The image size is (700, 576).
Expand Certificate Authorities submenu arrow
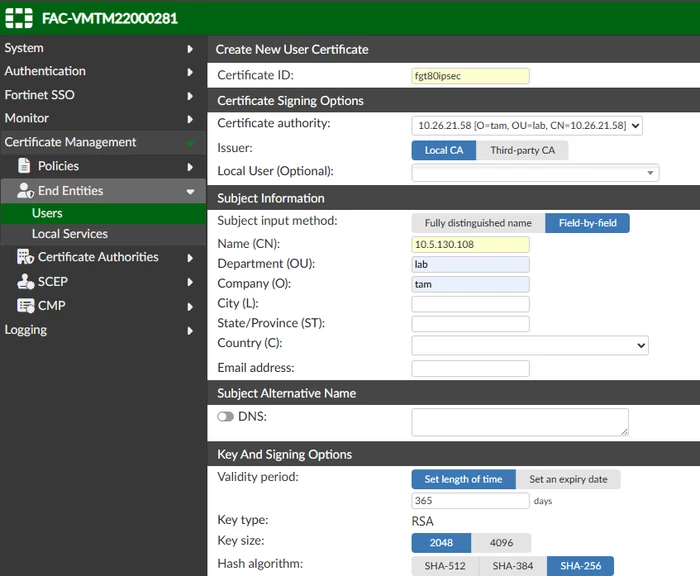[x=190, y=258]
